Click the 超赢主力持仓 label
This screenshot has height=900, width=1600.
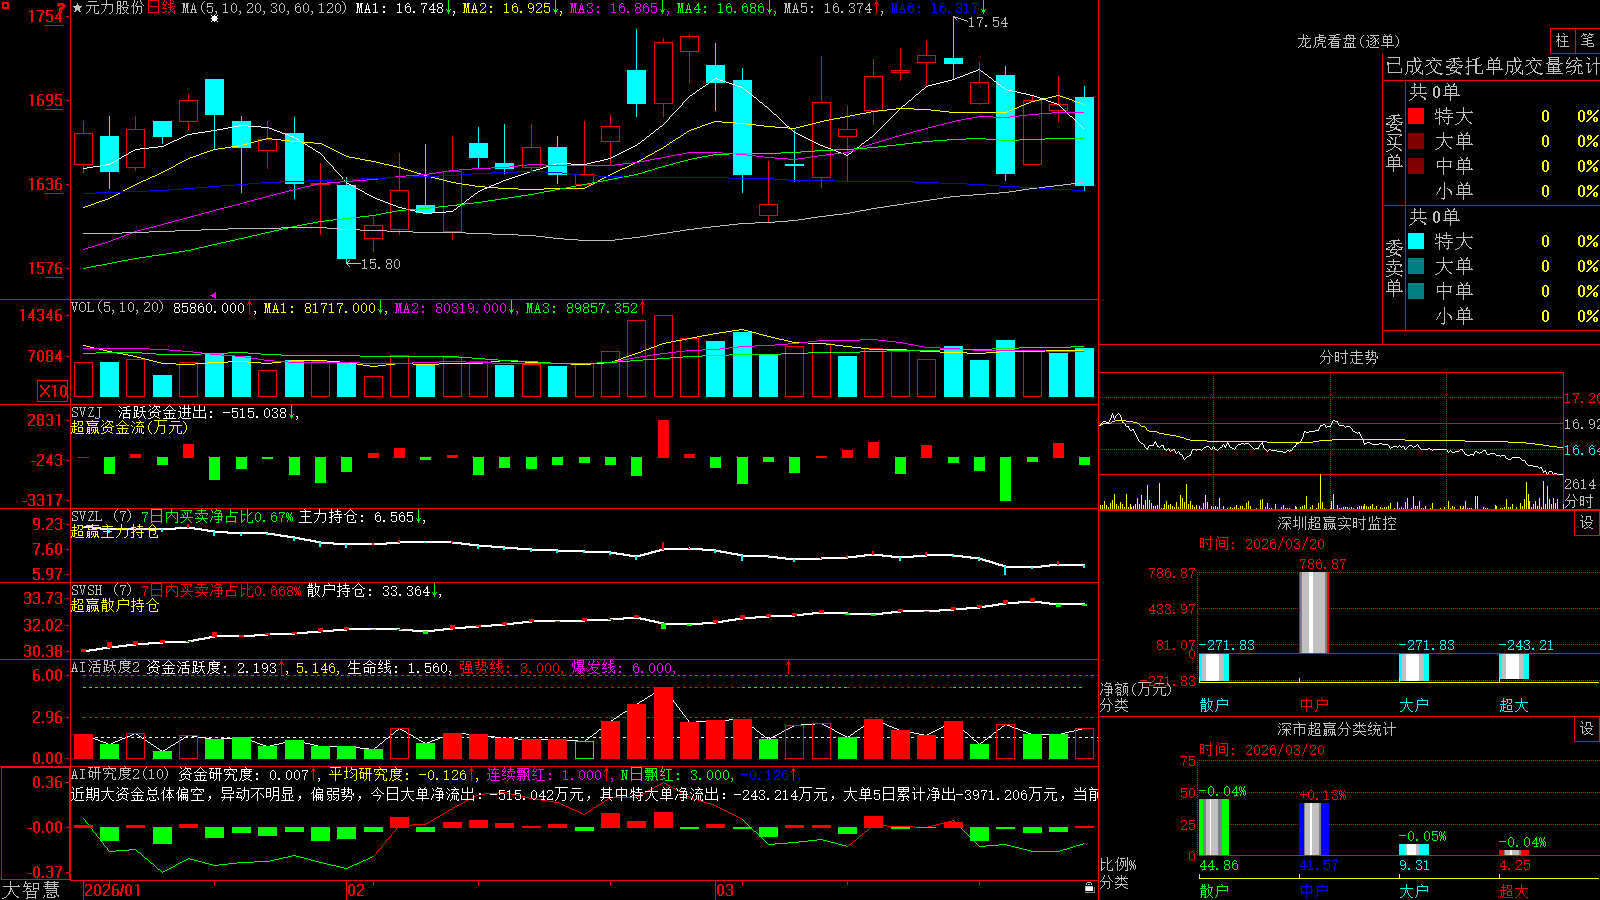click(x=115, y=531)
